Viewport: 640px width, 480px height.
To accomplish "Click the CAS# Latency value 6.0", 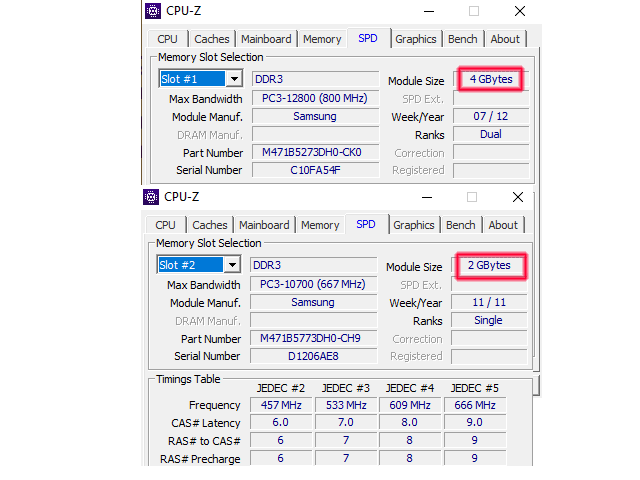I will (281, 422).
